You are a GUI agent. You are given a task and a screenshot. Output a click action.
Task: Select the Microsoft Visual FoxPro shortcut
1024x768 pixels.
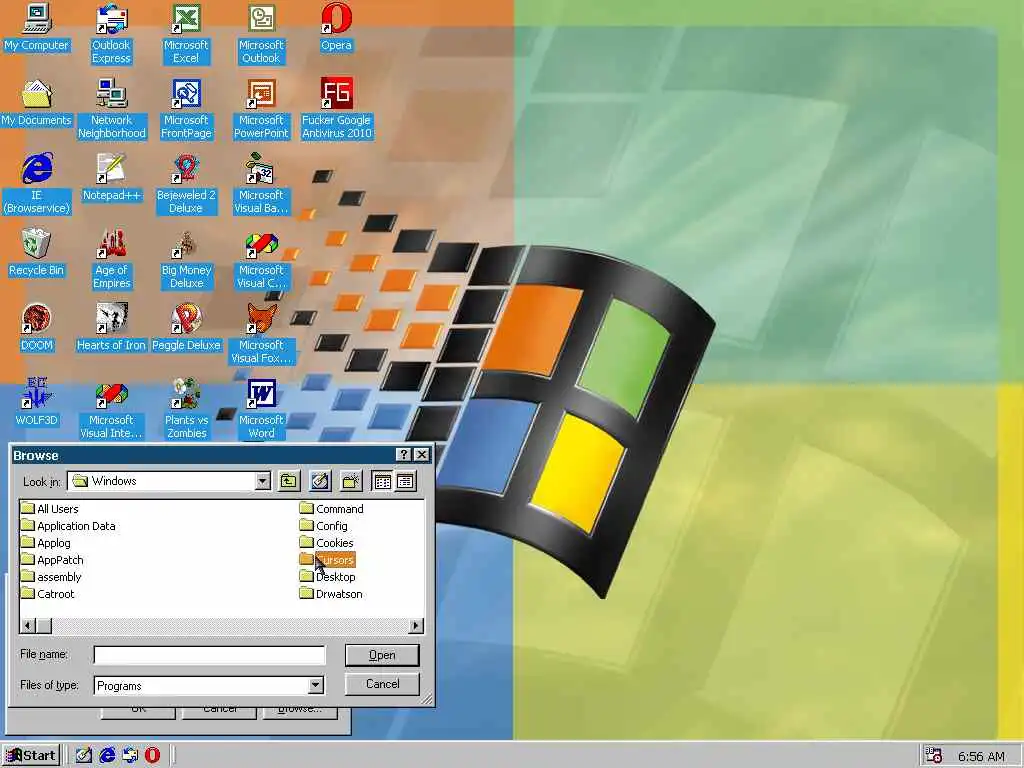(261, 334)
